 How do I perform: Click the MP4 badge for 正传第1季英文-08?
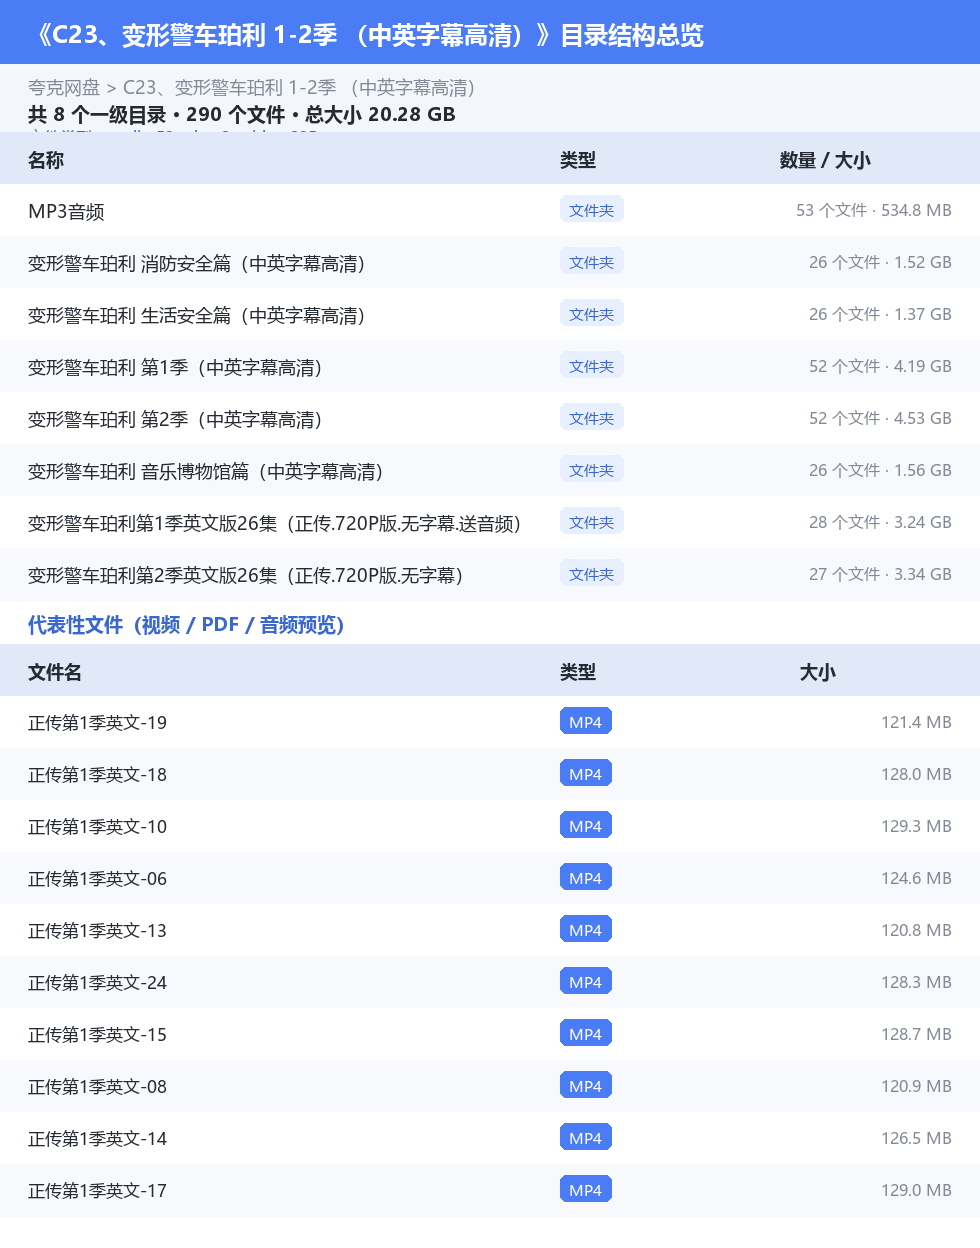click(586, 1086)
